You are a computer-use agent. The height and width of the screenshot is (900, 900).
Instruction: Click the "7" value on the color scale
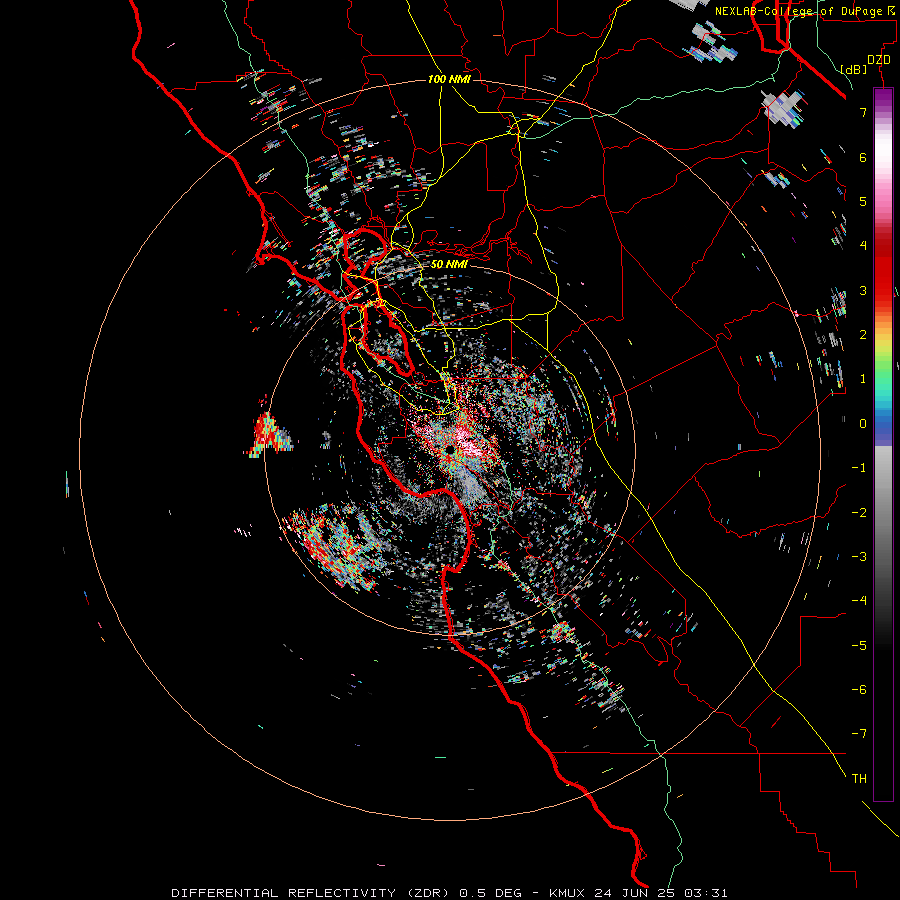[x=863, y=112]
